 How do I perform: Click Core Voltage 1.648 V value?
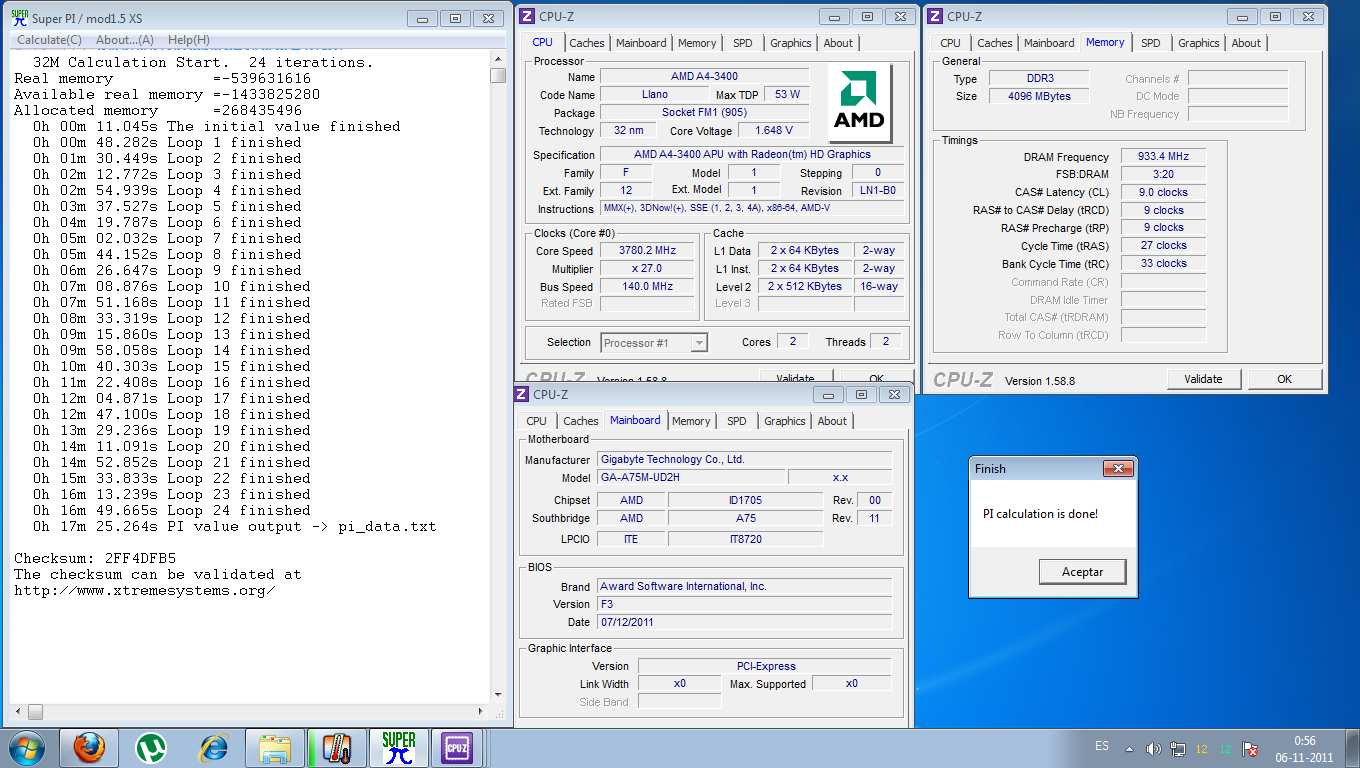(x=774, y=131)
